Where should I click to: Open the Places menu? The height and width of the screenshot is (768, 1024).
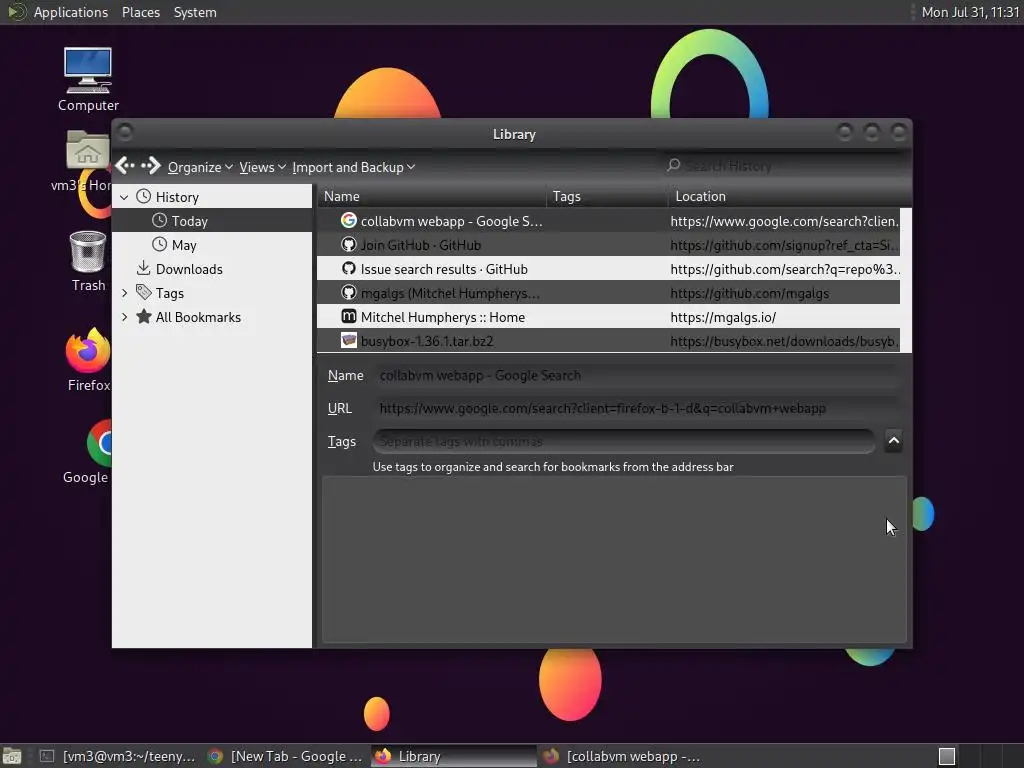141,12
